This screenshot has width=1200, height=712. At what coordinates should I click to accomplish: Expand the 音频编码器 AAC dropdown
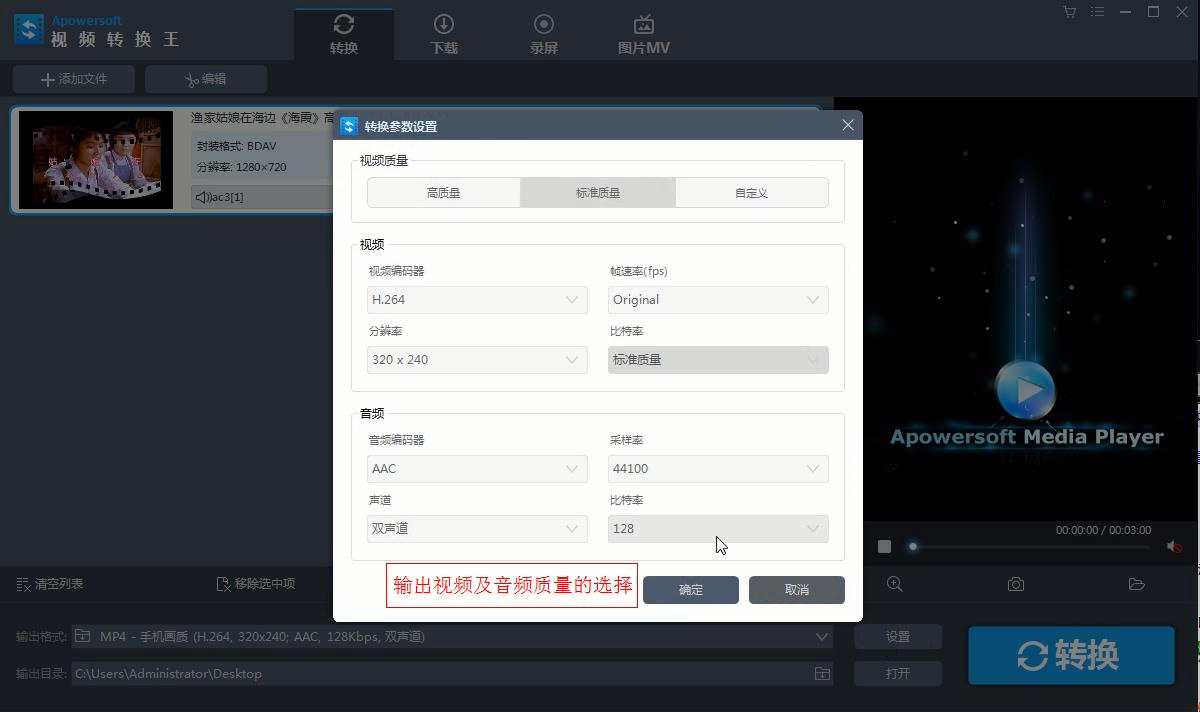pyautogui.click(x=477, y=469)
